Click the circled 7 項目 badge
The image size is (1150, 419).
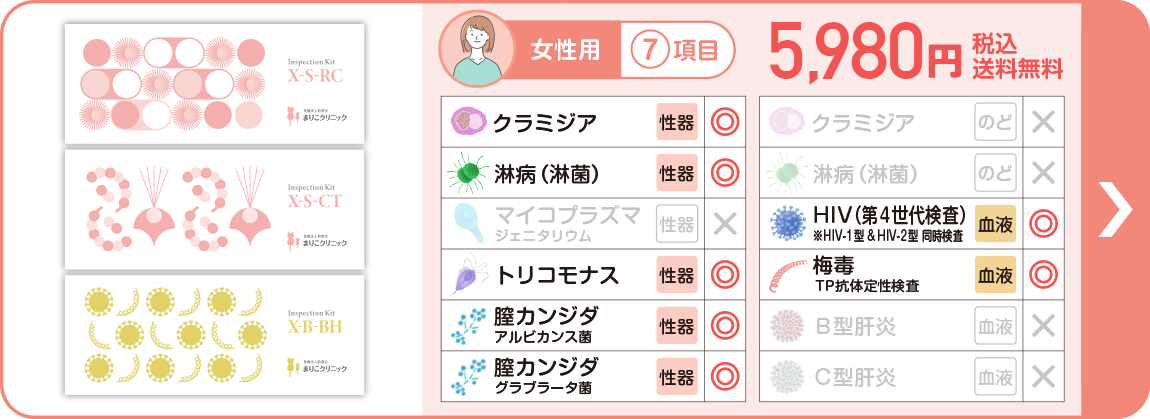[x=677, y=50]
